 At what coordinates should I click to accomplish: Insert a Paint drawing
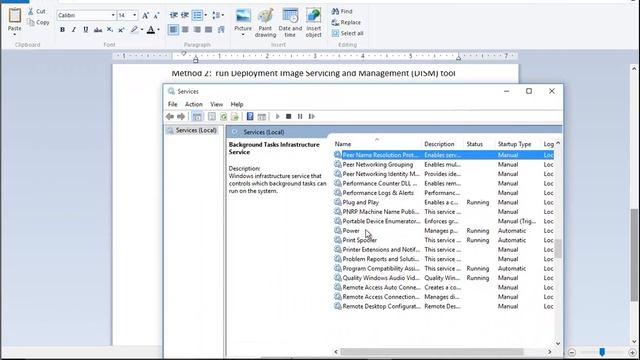click(265, 22)
